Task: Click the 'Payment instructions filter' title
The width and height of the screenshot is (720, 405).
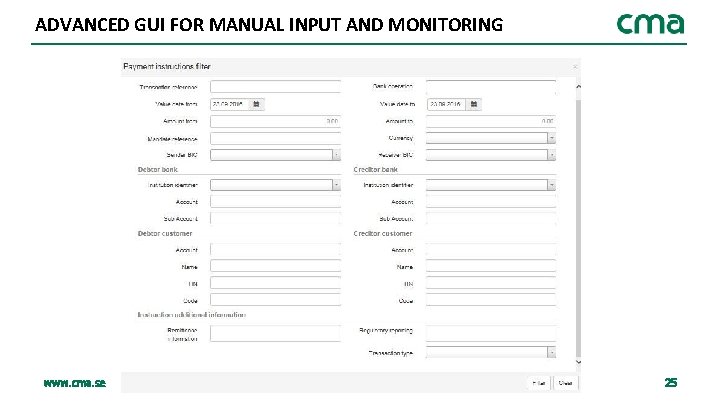Action: pos(167,67)
